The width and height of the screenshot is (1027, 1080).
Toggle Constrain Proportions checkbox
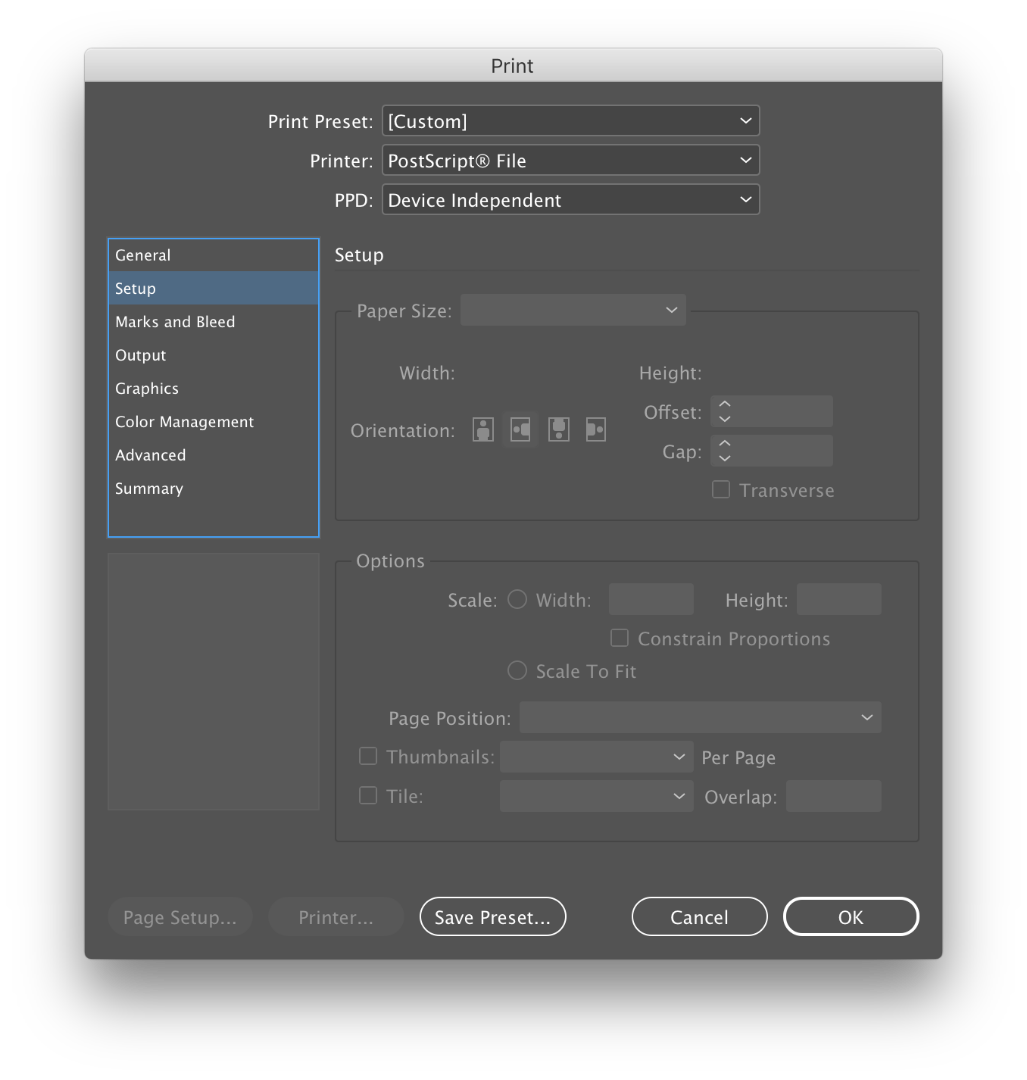click(620, 638)
